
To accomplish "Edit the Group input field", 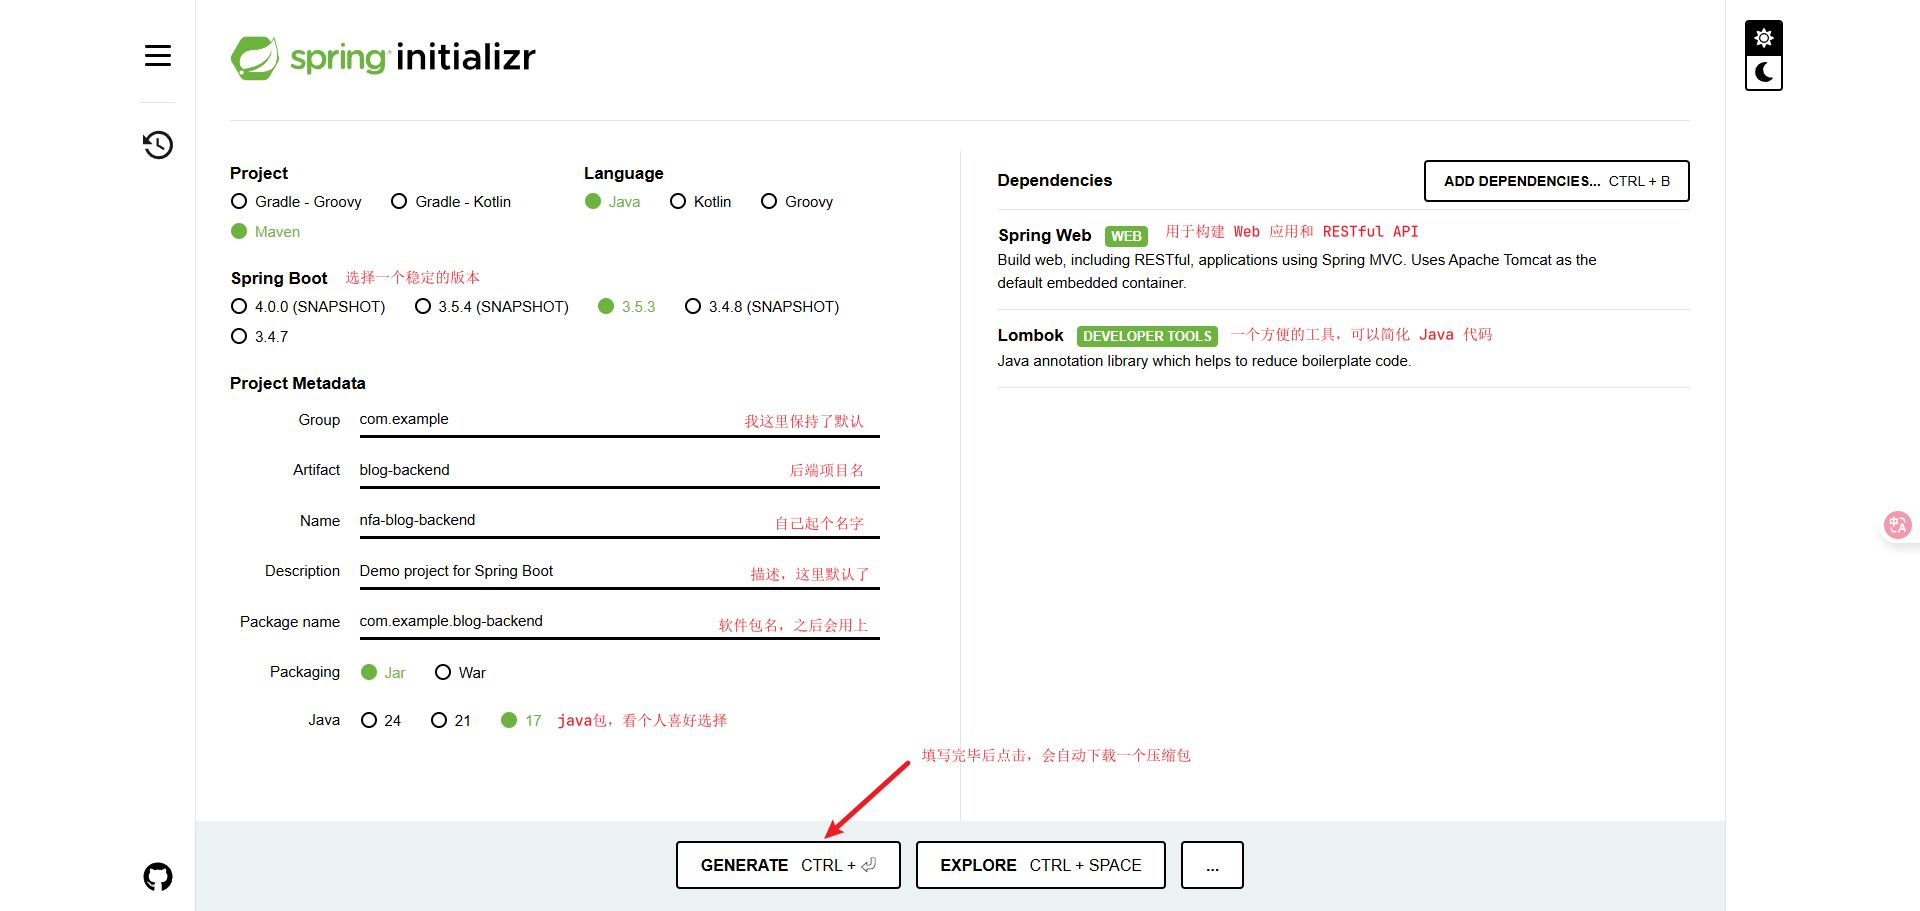I will click(x=620, y=420).
